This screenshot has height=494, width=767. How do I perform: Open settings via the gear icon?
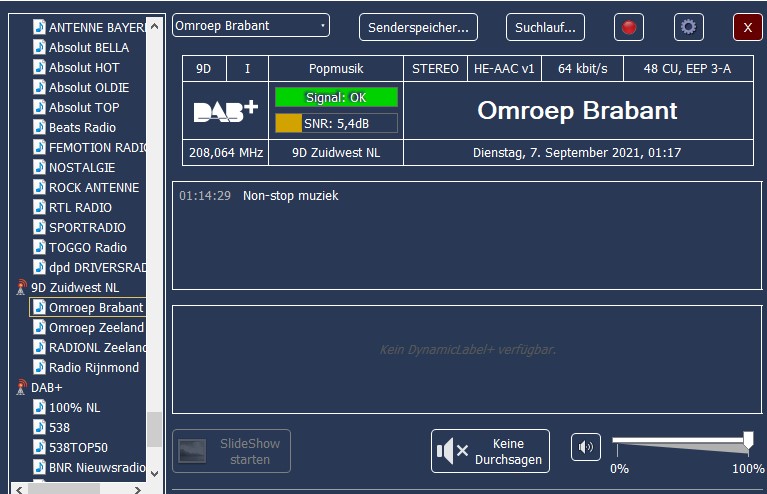[x=688, y=27]
